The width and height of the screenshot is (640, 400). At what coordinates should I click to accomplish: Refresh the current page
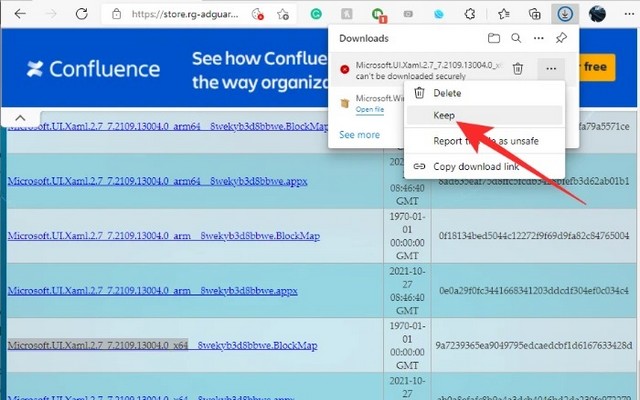pos(82,14)
